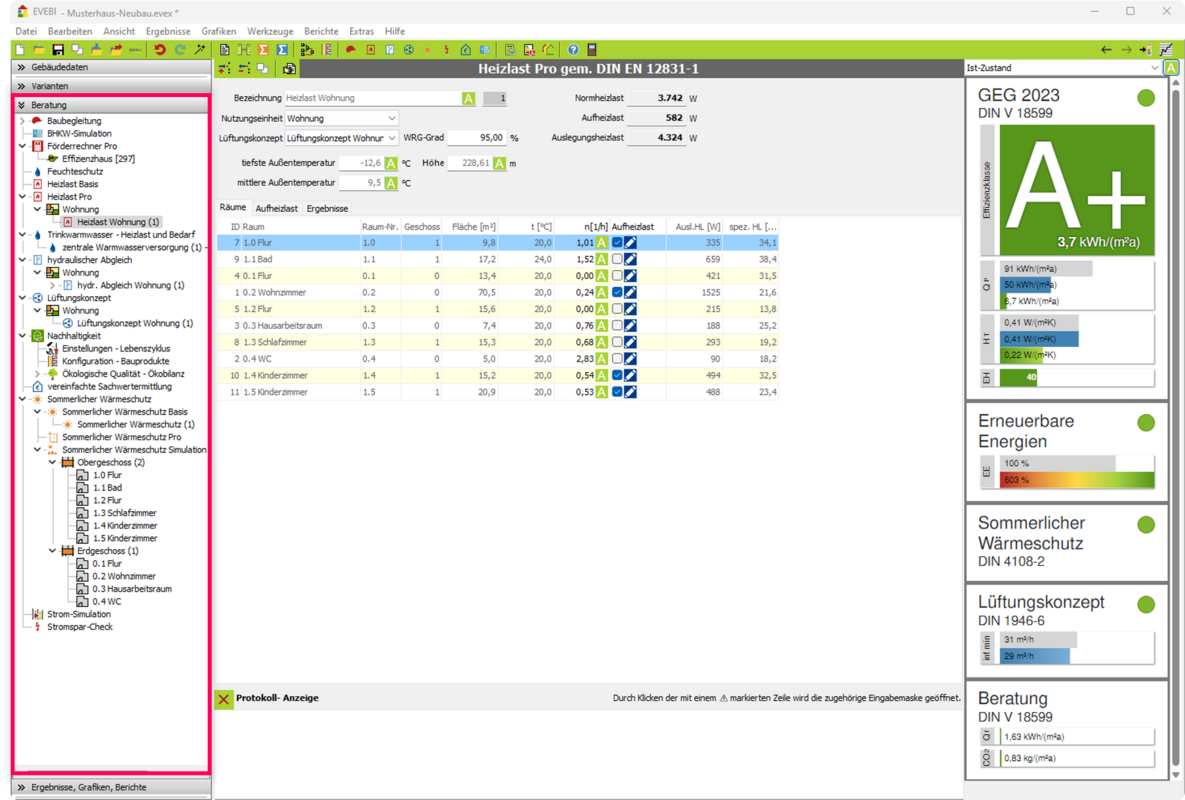This screenshot has height=800, width=1185.
Task: Click the calculator icon in the toolbar
Action: [x=592, y=50]
